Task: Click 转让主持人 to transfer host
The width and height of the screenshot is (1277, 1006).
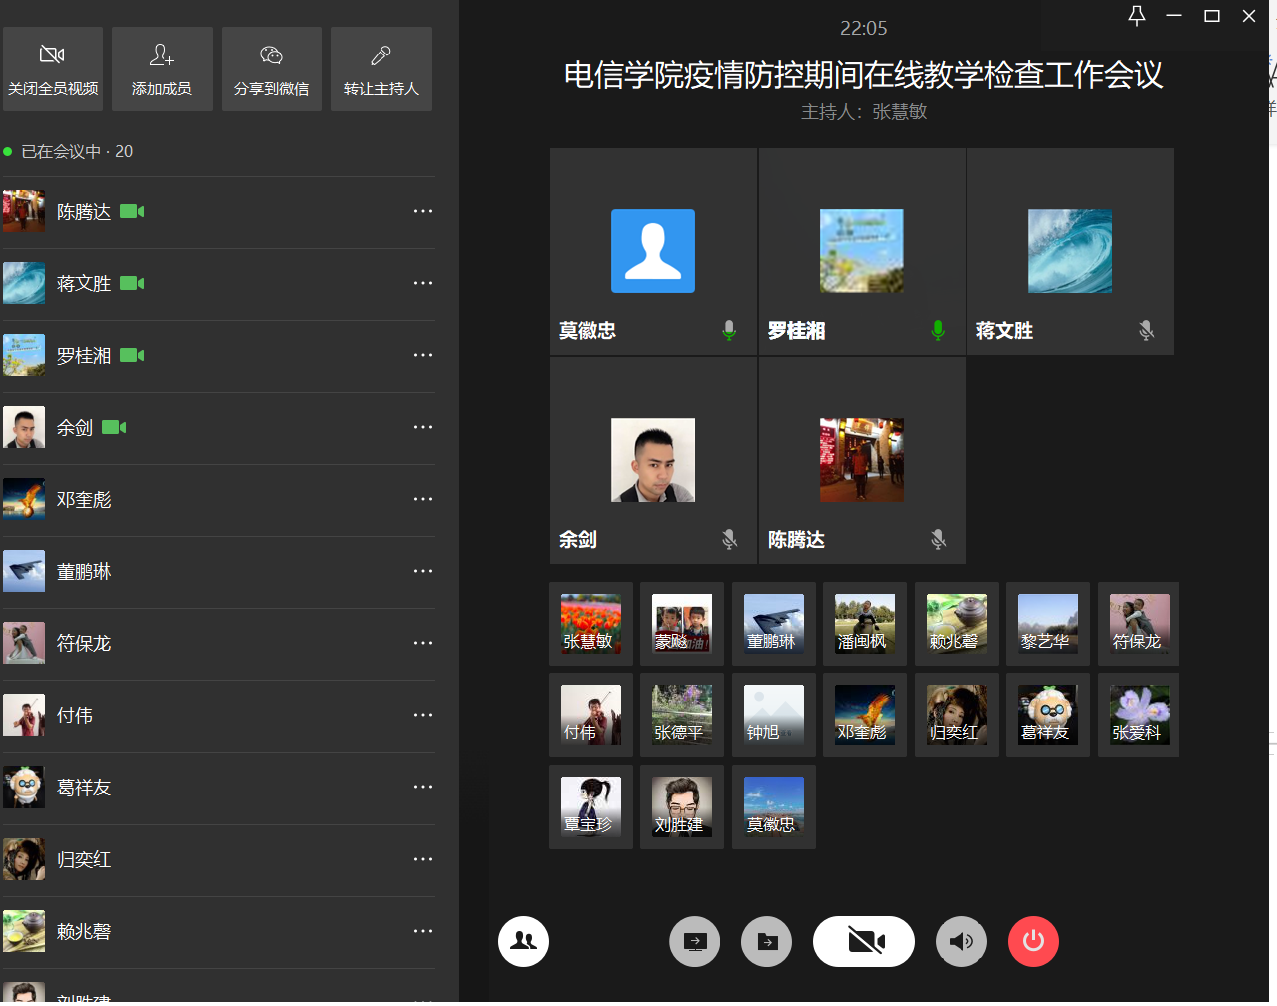Action: pos(381,69)
